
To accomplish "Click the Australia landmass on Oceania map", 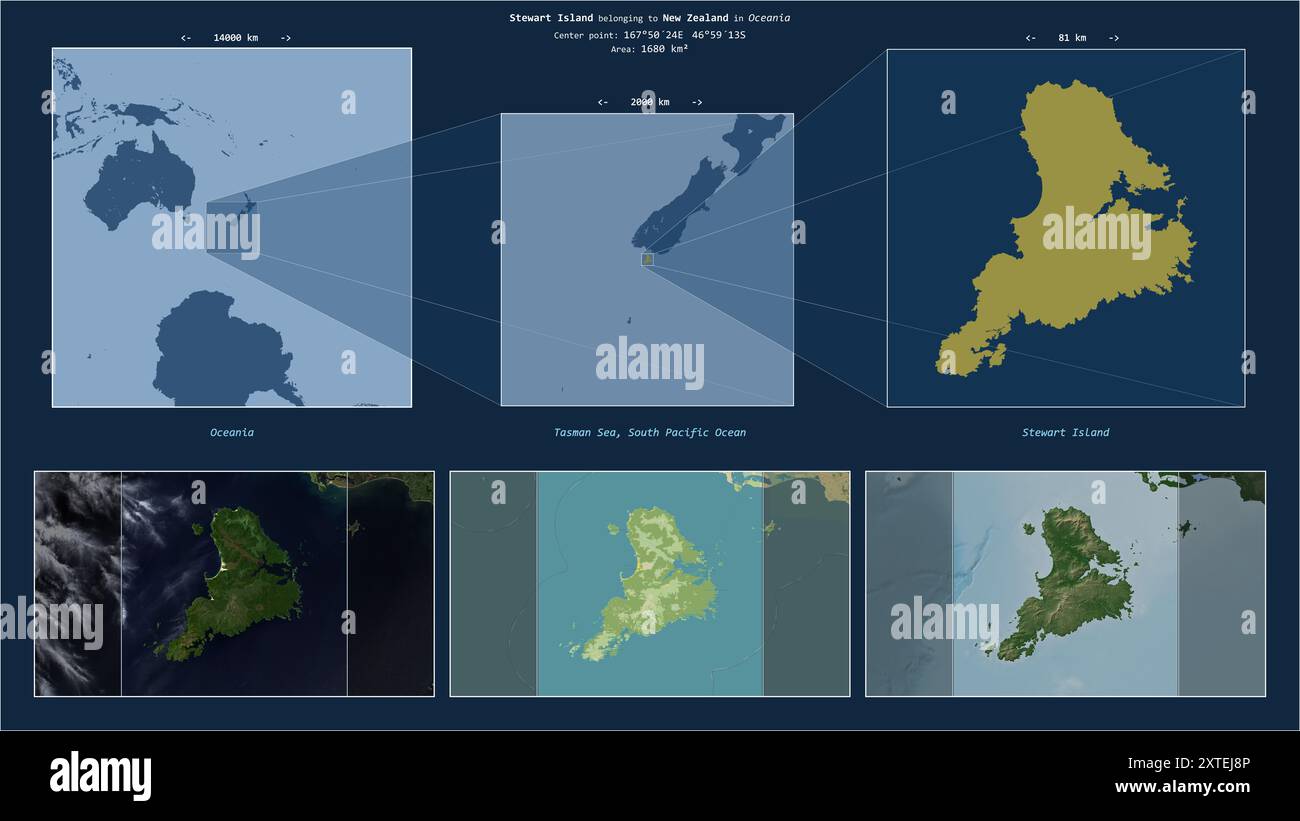I will point(139,185).
